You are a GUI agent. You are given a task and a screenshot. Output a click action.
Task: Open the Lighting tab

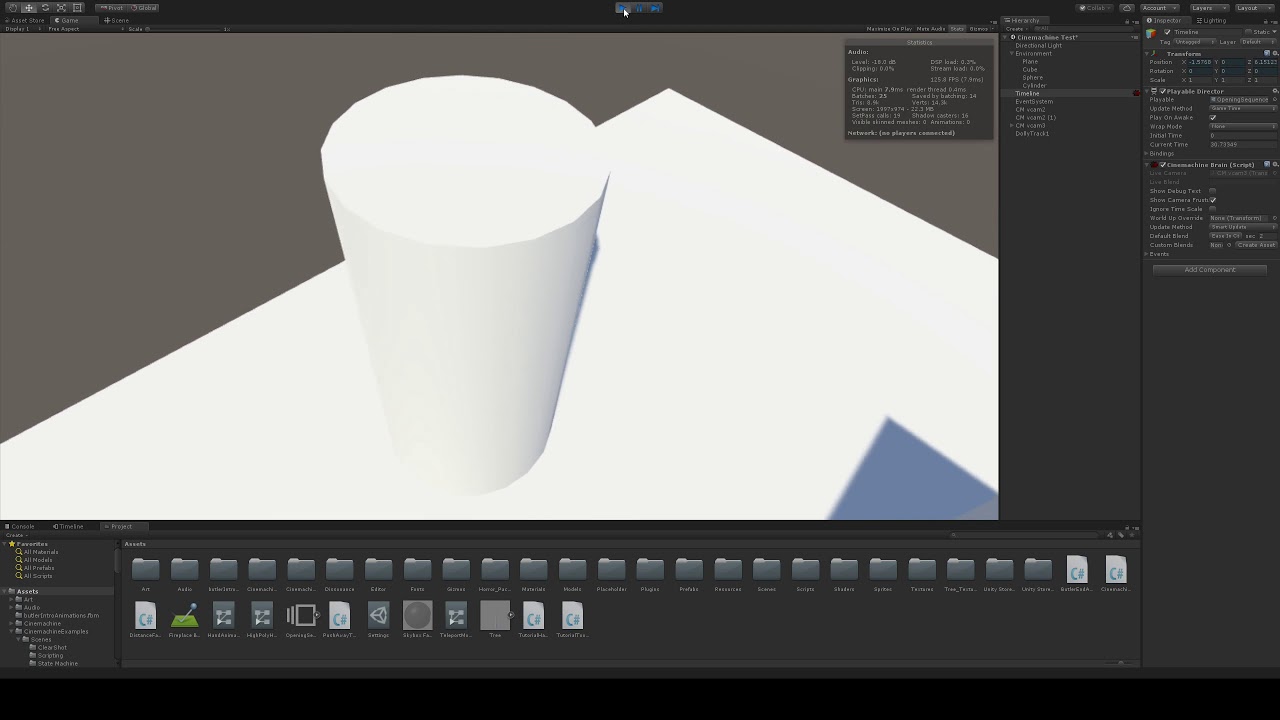pyautogui.click(x=1211, y=20)
